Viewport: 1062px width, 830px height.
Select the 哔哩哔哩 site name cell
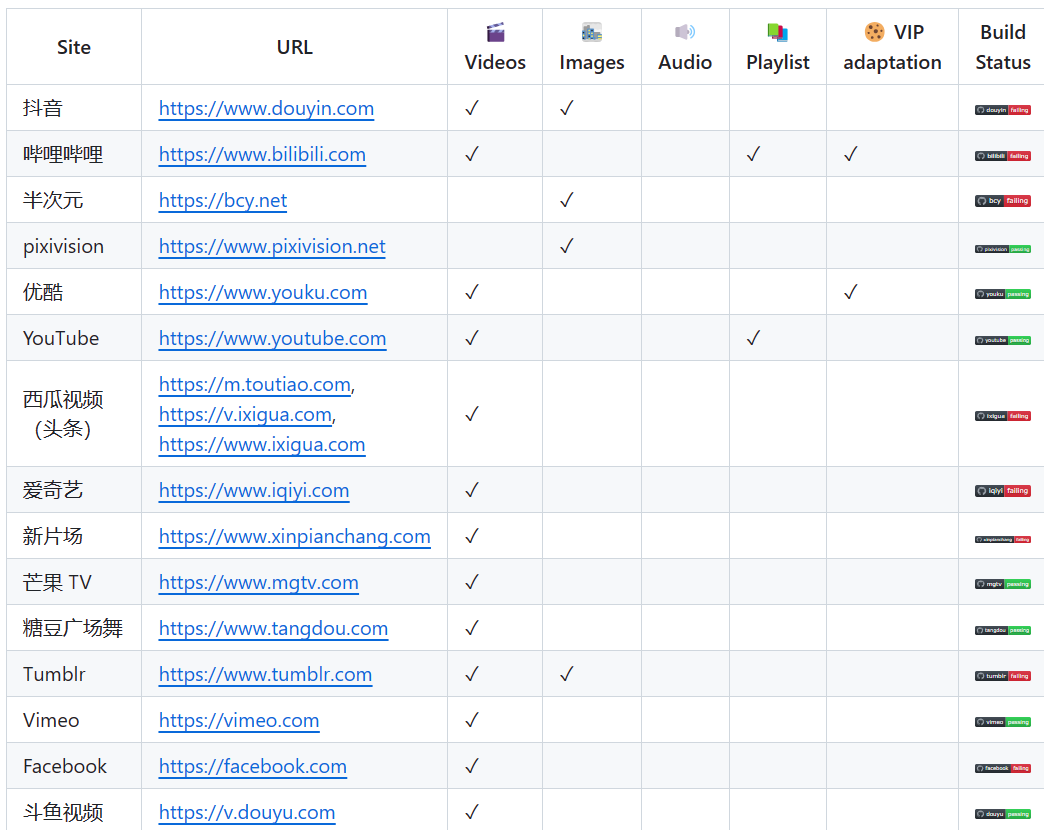click(x=74, y=154)
